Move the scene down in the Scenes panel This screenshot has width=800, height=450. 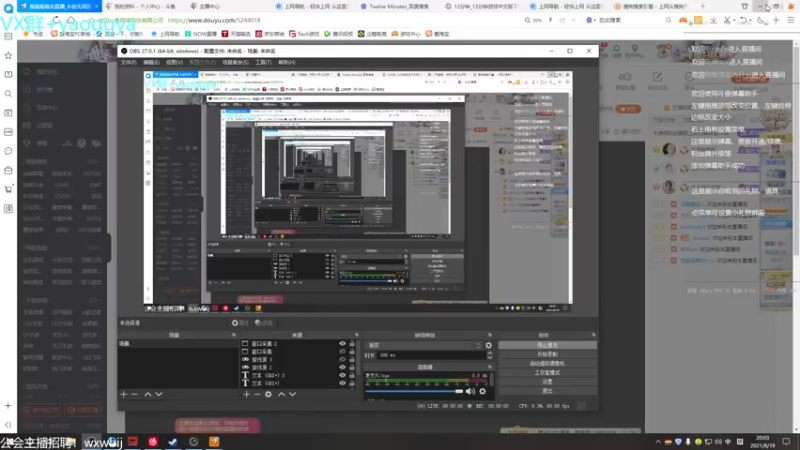point(159,394)
